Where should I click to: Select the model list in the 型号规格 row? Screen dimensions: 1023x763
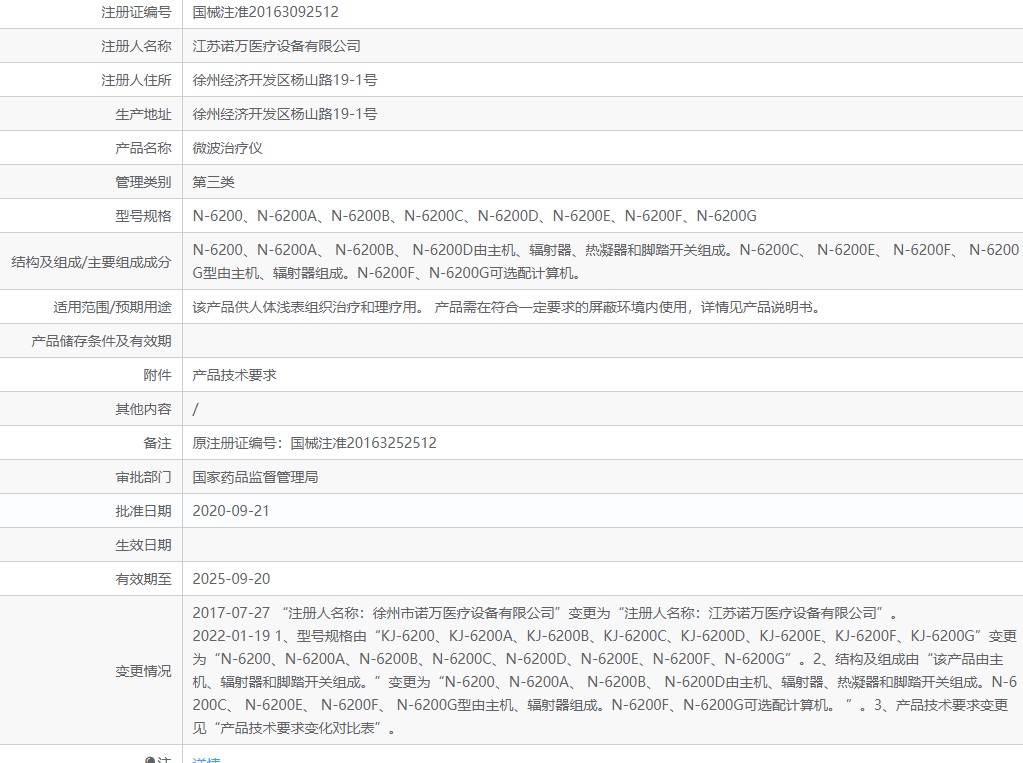click(474, 216)
